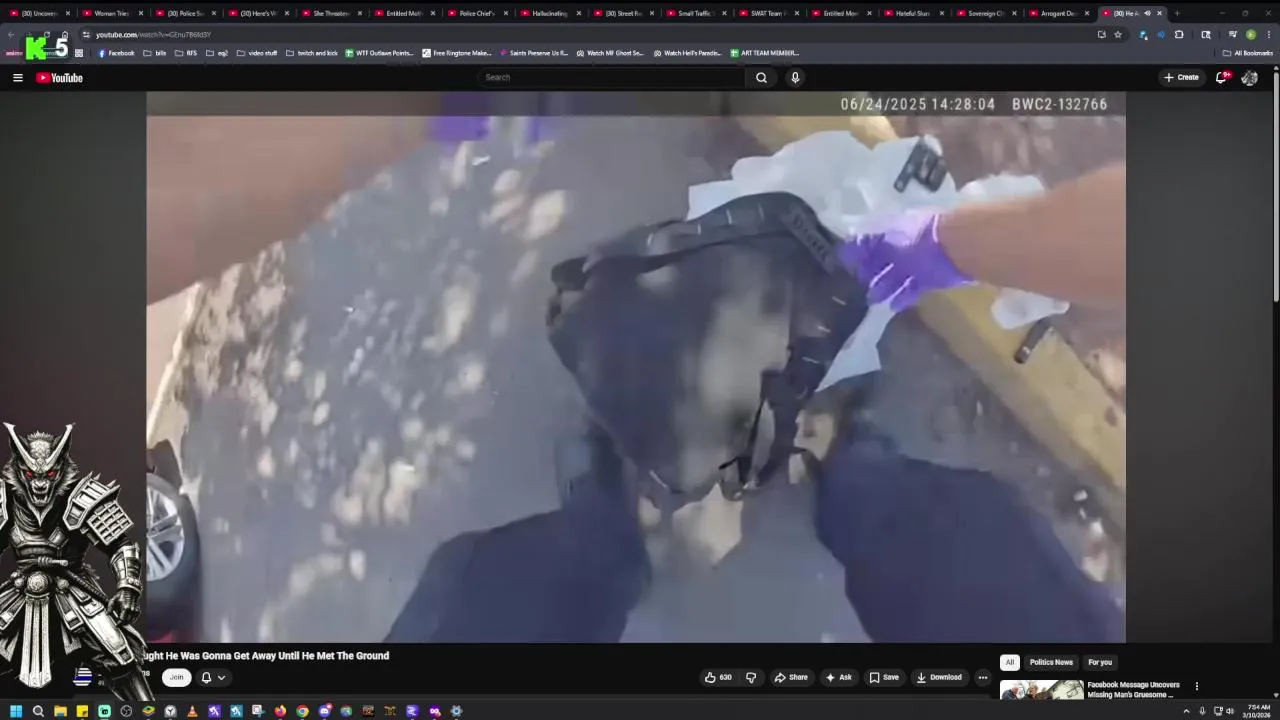Open the more actions ellipsis below video

(x=982, y=677)
